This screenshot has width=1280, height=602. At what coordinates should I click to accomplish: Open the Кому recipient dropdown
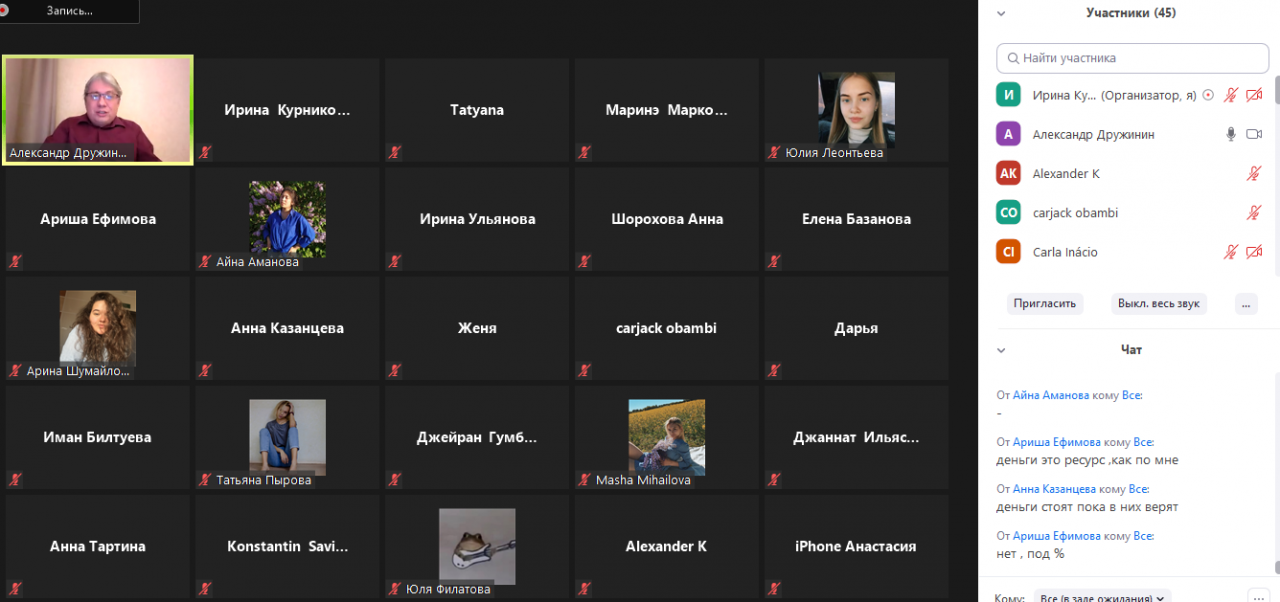pyautogui.click(x=1103, y=597)
